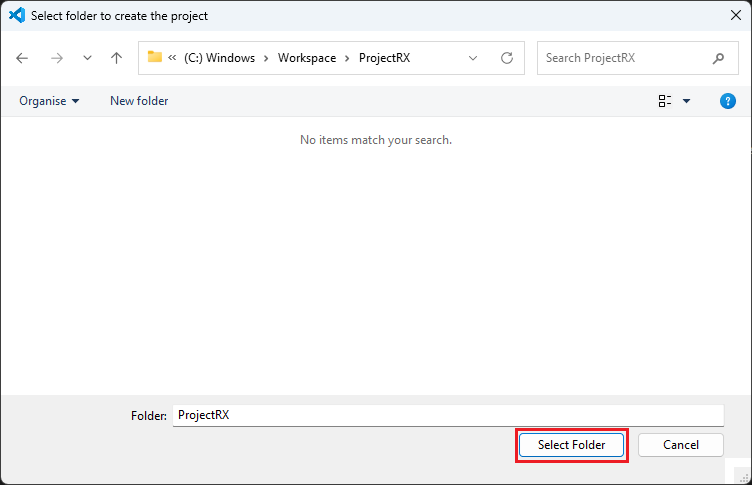Close the dialog with the X
This screenshot has height=485, width=752.
pyautogui.click(x=736, y=15)
